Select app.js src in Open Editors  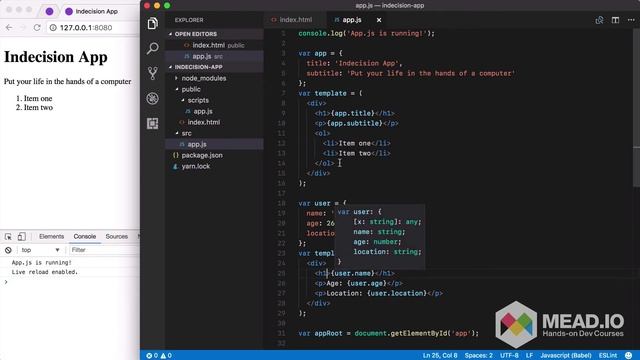[214, 56]
